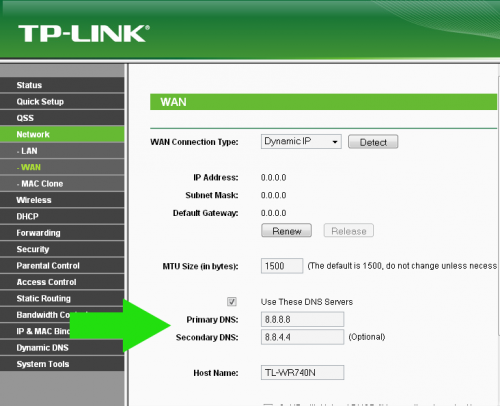Viewport: 500px width, 406px height.
Task: Open DHCP menu item
Action: tap(62, 216)
